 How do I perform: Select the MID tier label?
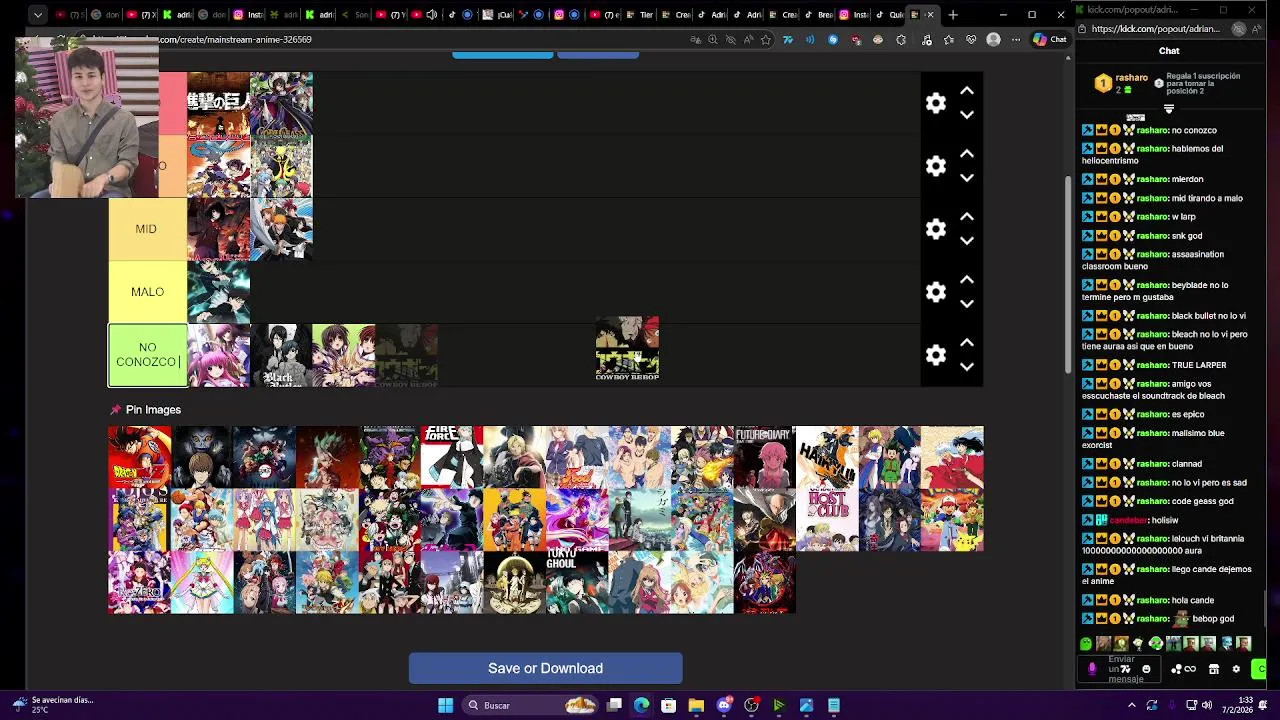coord(147,229)
